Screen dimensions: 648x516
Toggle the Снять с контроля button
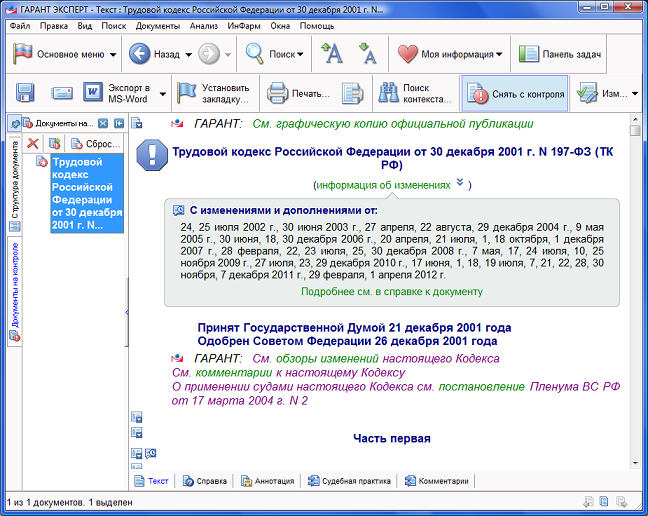515,94
